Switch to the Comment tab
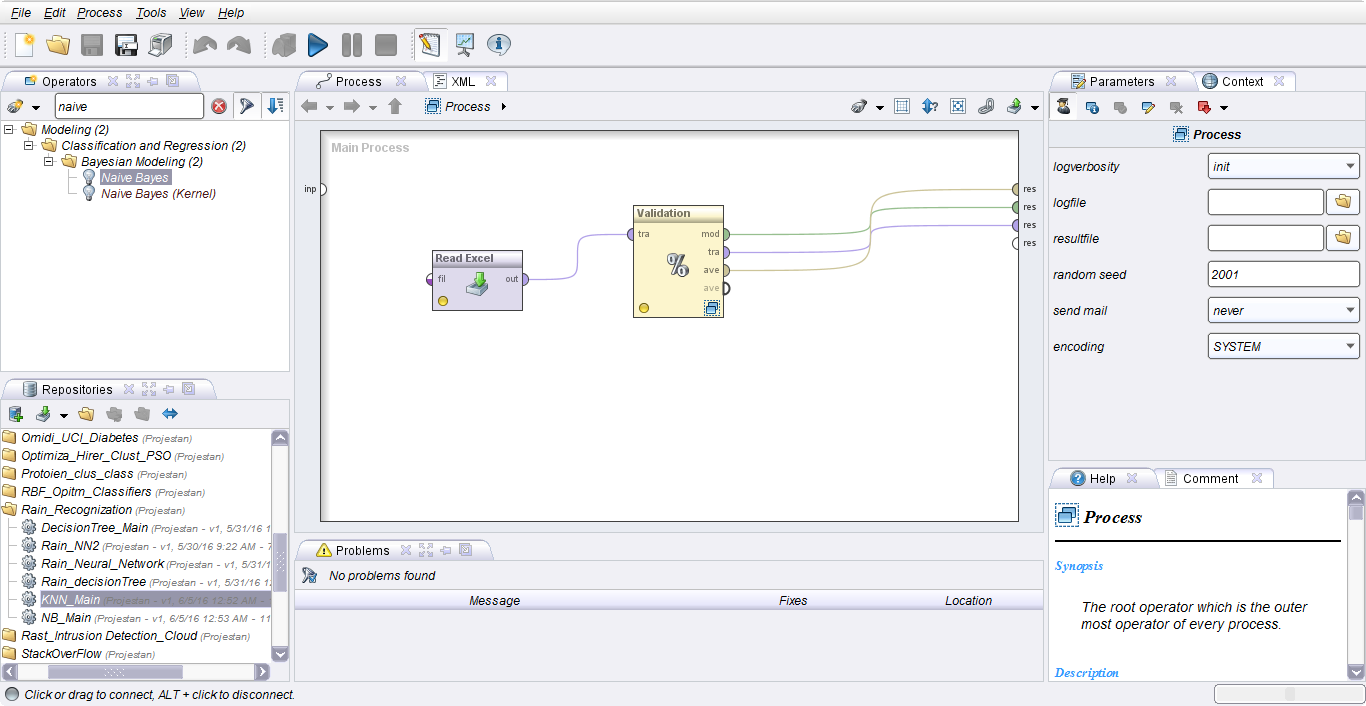This screenshot has width=1366, height=706. [x=1211, y=479]
